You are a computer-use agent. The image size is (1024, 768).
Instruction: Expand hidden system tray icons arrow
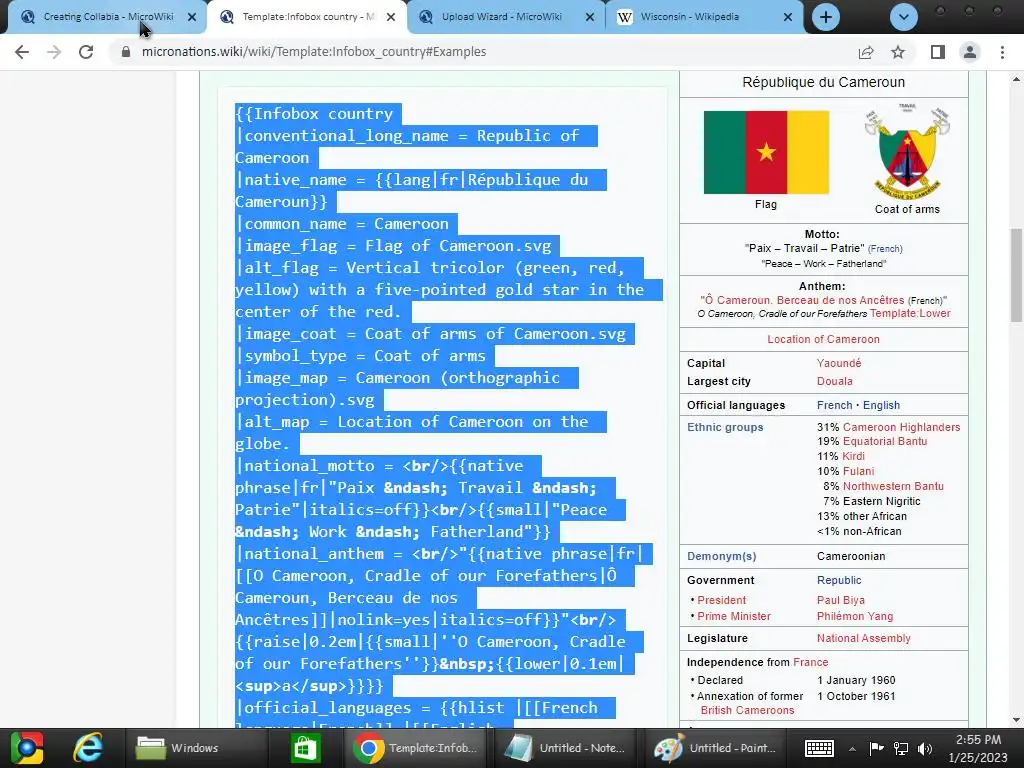(x=852, y=748)
